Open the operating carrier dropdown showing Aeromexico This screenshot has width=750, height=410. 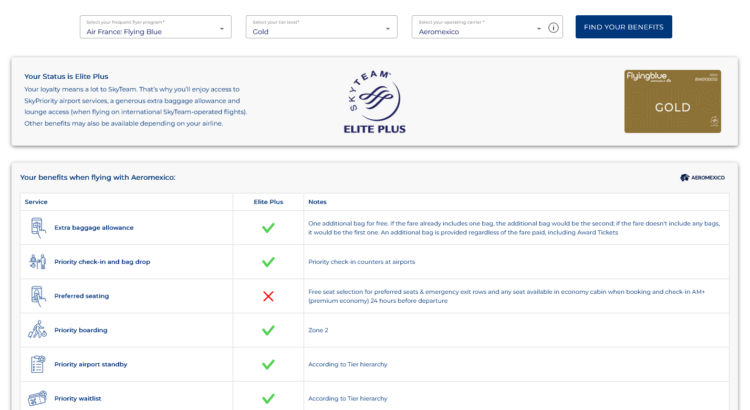[x=478, y=27]
